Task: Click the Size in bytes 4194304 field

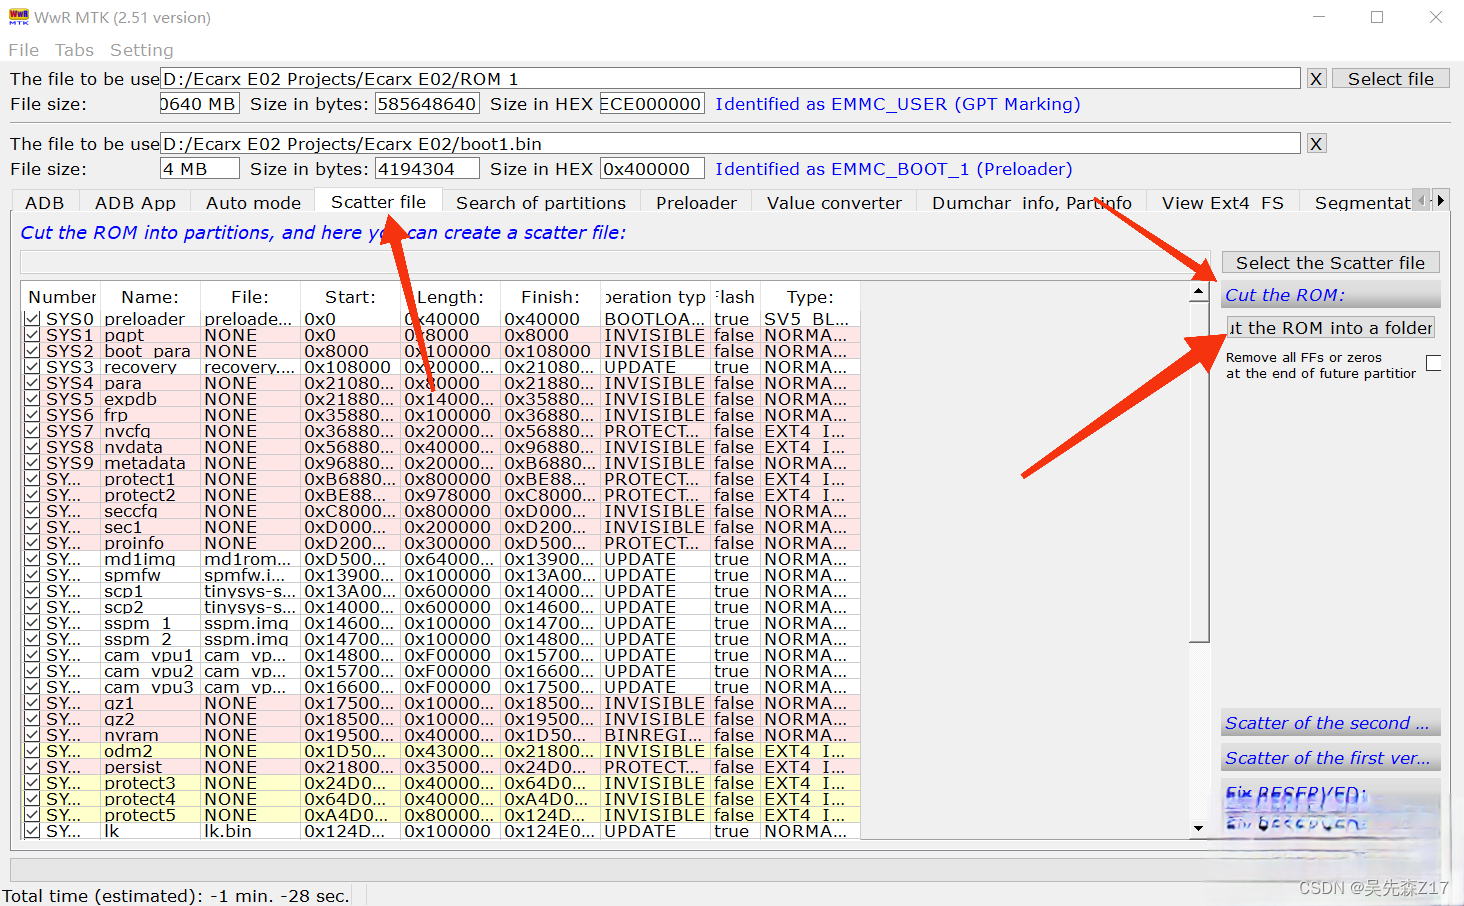Action: [427, 169]
